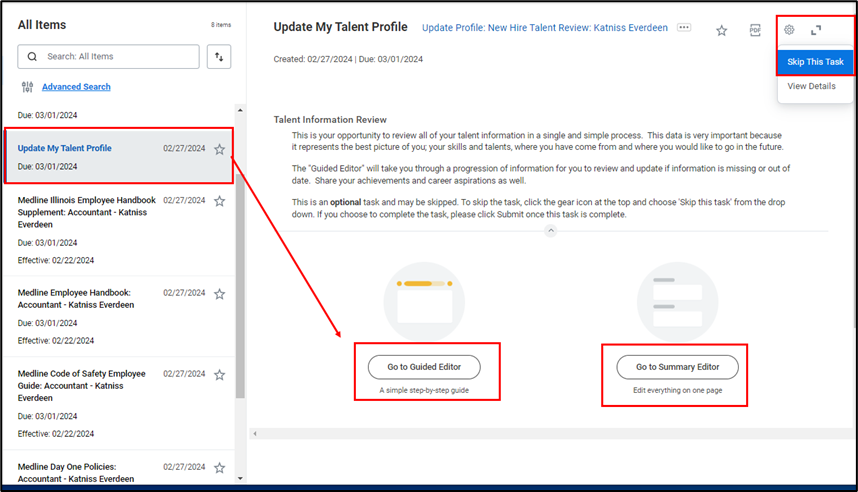Image resolution: width=858 pixels, height=492 pixels.
Task: Star the Medline Illinois Employee Handbook Supplement item
Action: tap(220, 201)
